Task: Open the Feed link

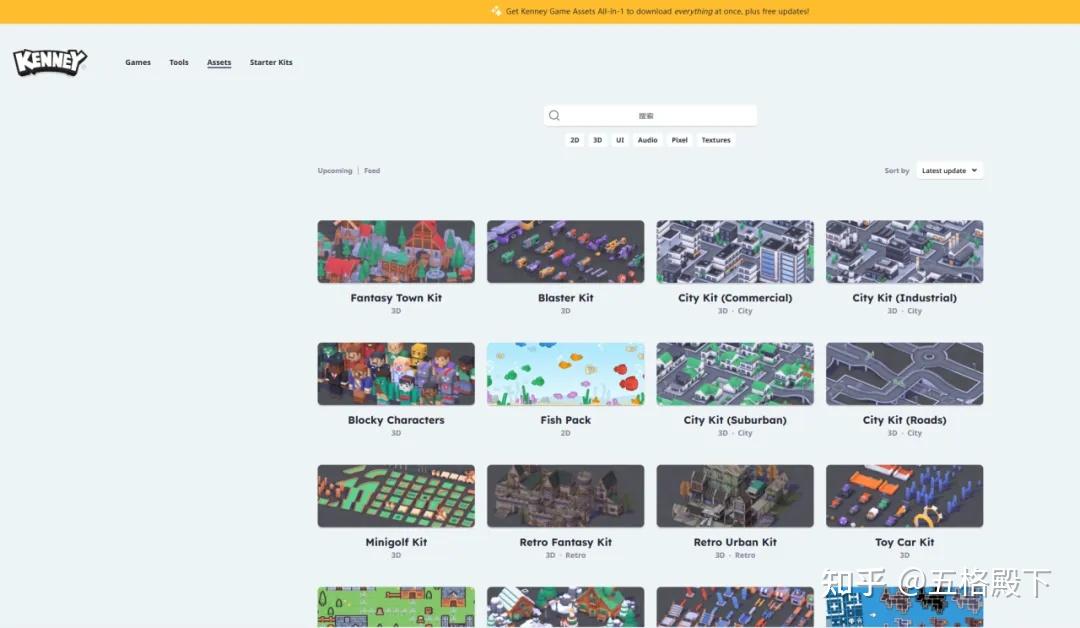Action: pos(372,171)
